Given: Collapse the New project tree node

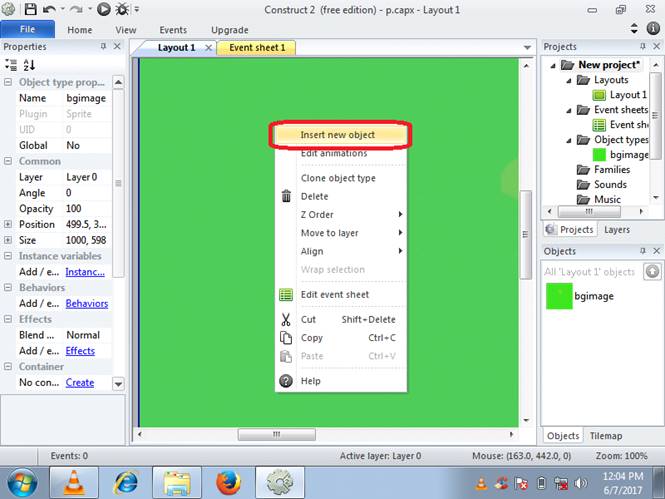Looking at the screenshot, I should [553, 65].
